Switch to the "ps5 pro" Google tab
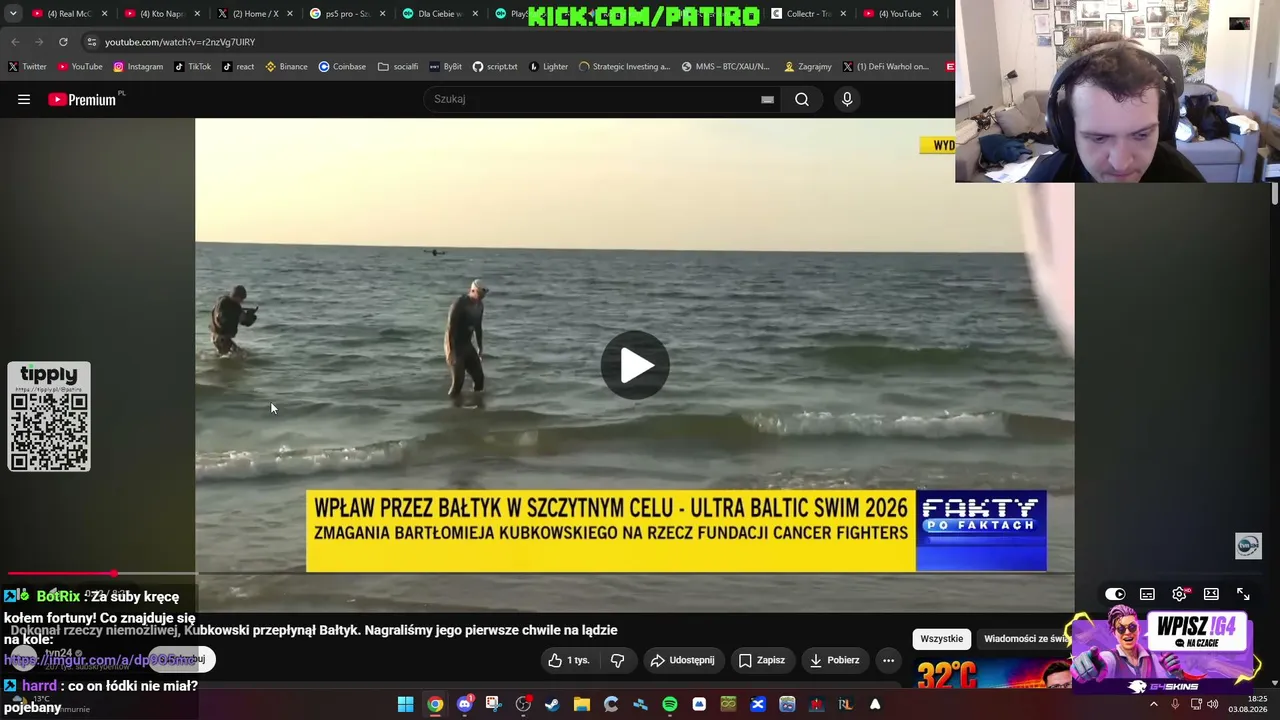Viewport: 1280px width, 720px height. 347,14
